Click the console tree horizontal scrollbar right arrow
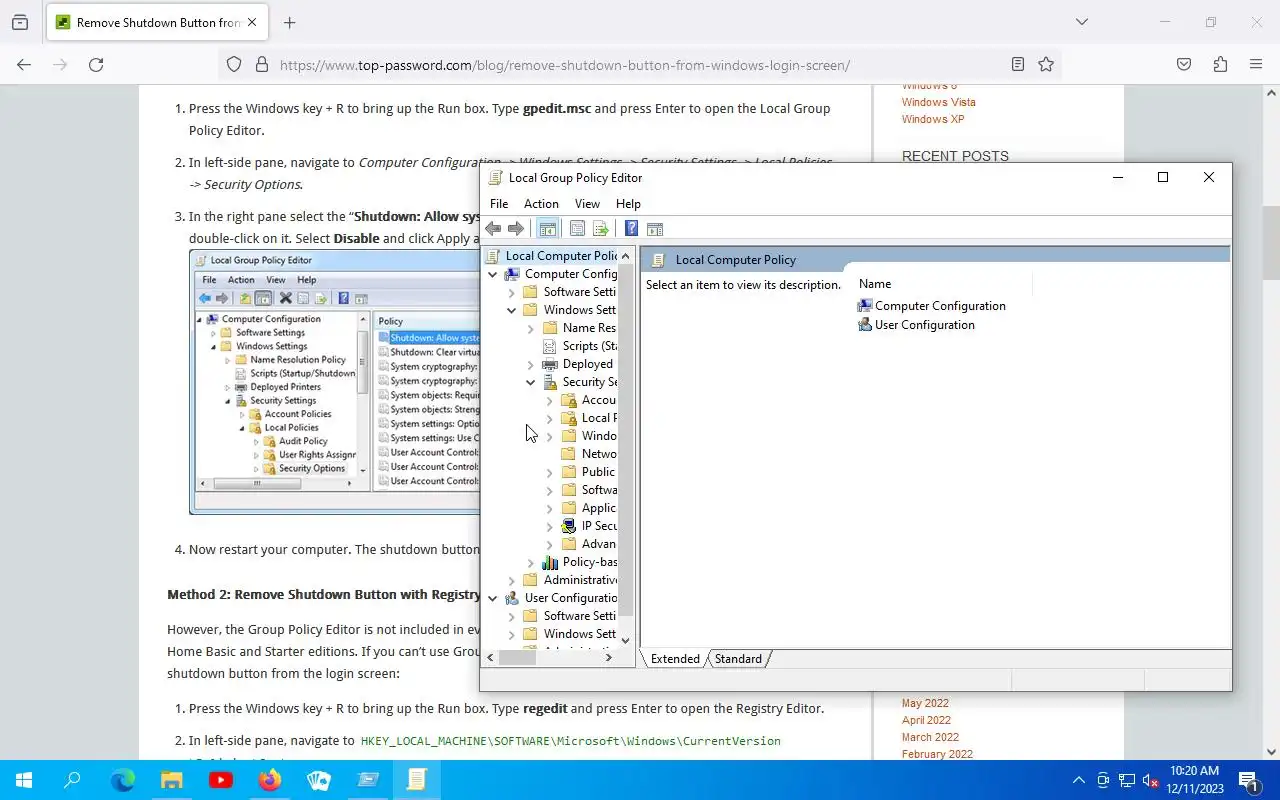1280x800 pixels. pyautogui.click(x=609, y=657)
